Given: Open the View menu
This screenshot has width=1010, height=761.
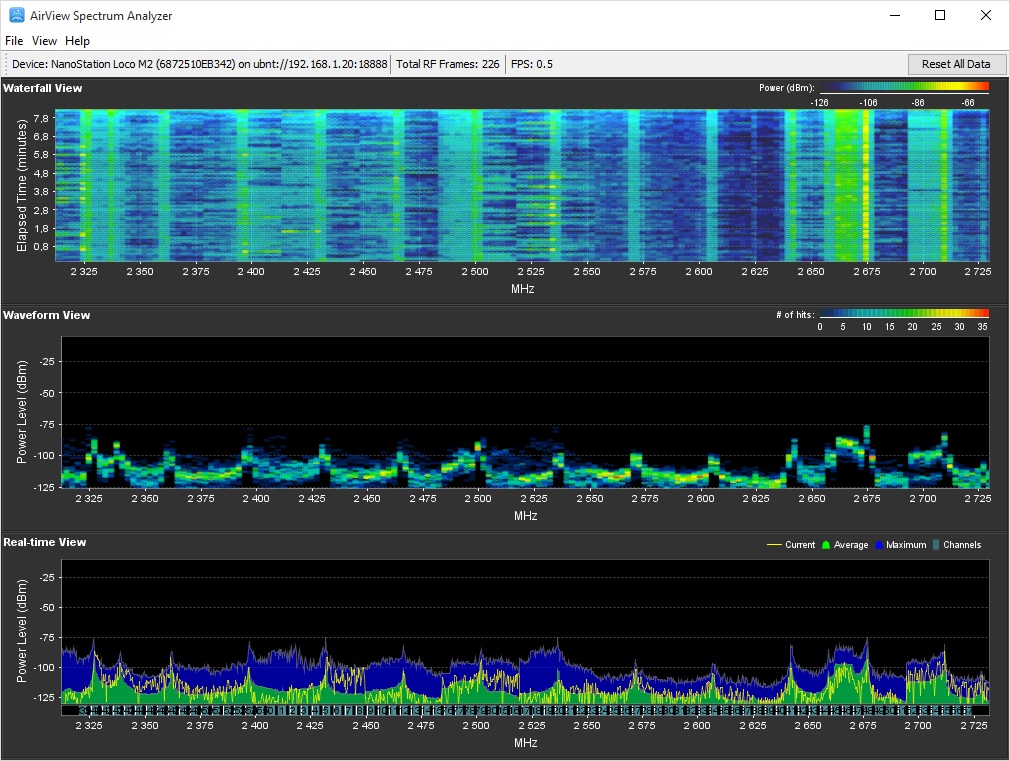Looking at the screenshot, I should coord(44,41).
